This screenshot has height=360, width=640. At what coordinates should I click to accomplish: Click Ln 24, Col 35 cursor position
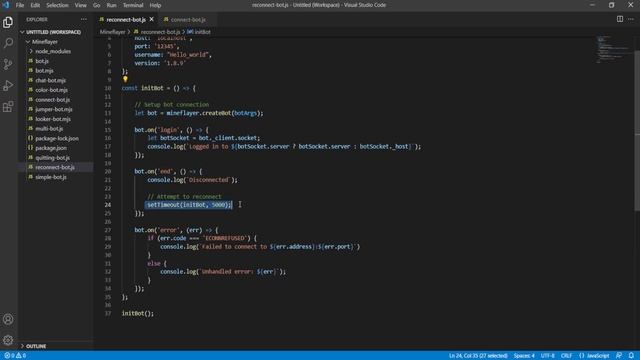(478, 356)
